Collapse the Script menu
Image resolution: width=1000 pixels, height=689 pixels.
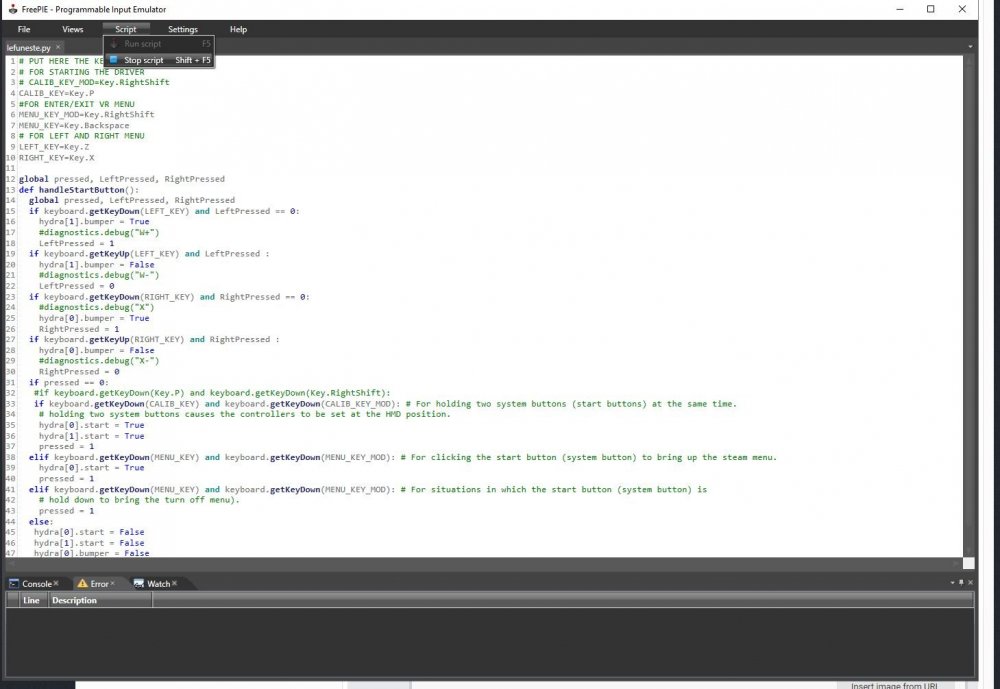coord(126,29)
